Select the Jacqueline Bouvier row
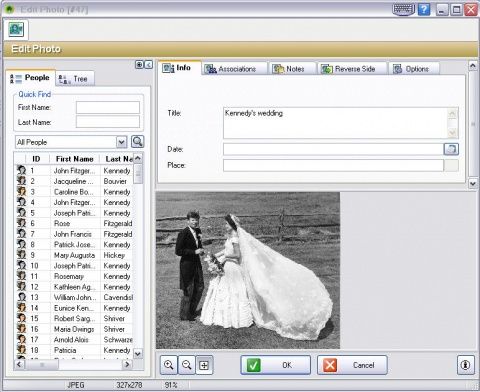Viewport: 480px width, 392px height. click(x=75, y=181)
